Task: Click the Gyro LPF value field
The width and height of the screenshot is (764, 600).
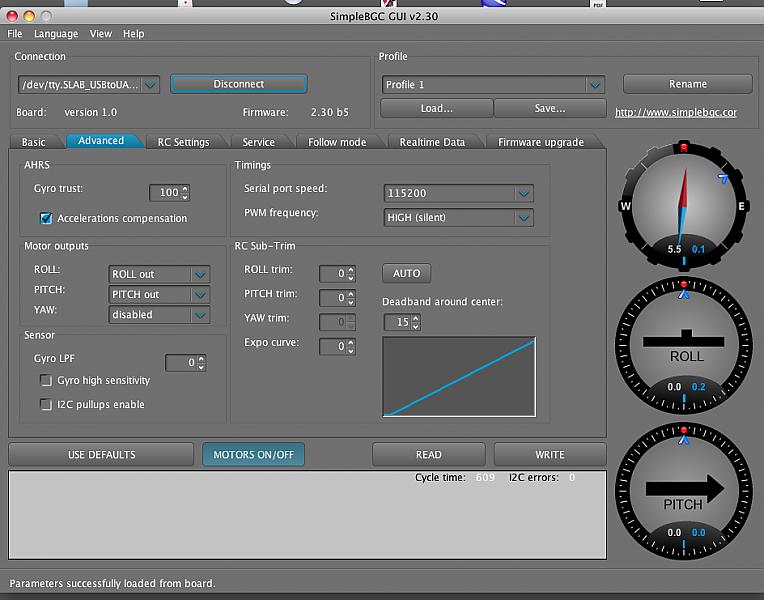Action: click(x=181, y=363)
